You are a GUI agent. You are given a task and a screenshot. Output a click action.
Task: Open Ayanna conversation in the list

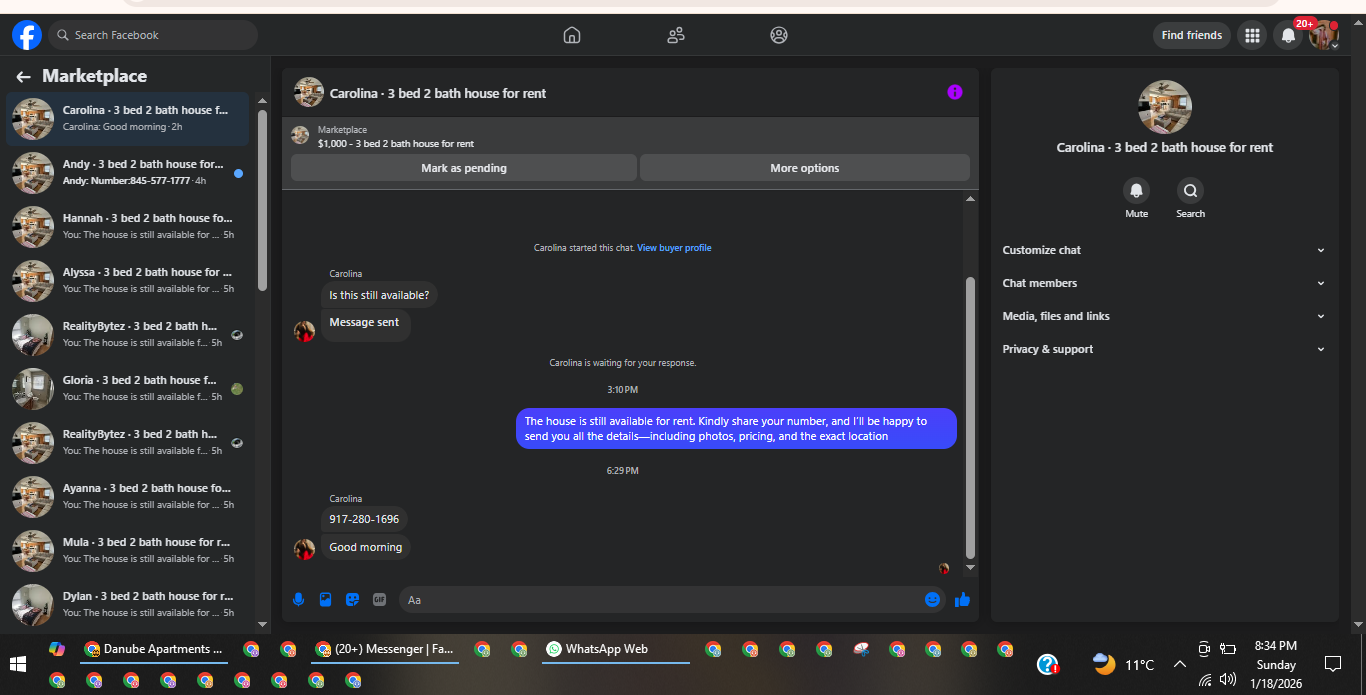128,497
